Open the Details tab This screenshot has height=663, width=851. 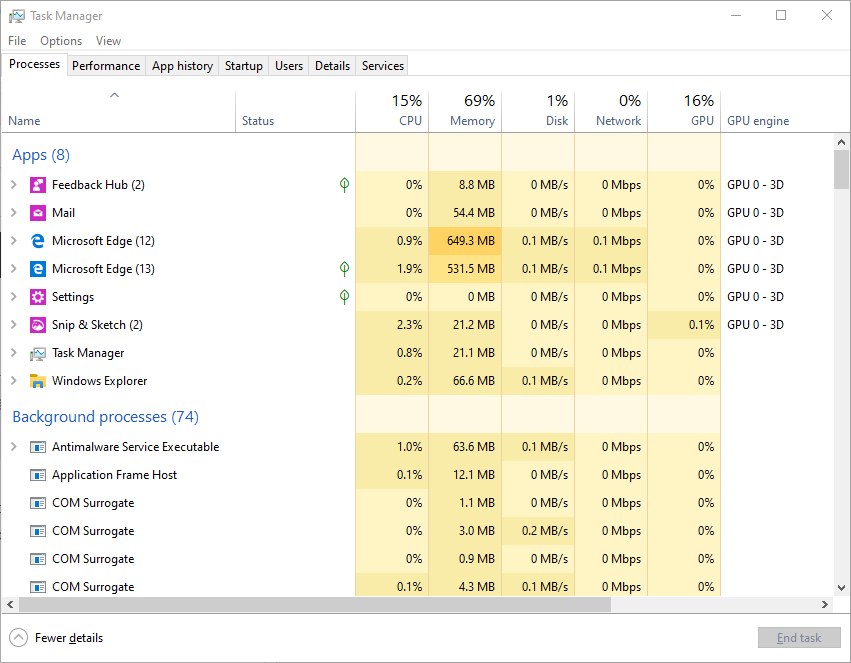click(332, 66)
